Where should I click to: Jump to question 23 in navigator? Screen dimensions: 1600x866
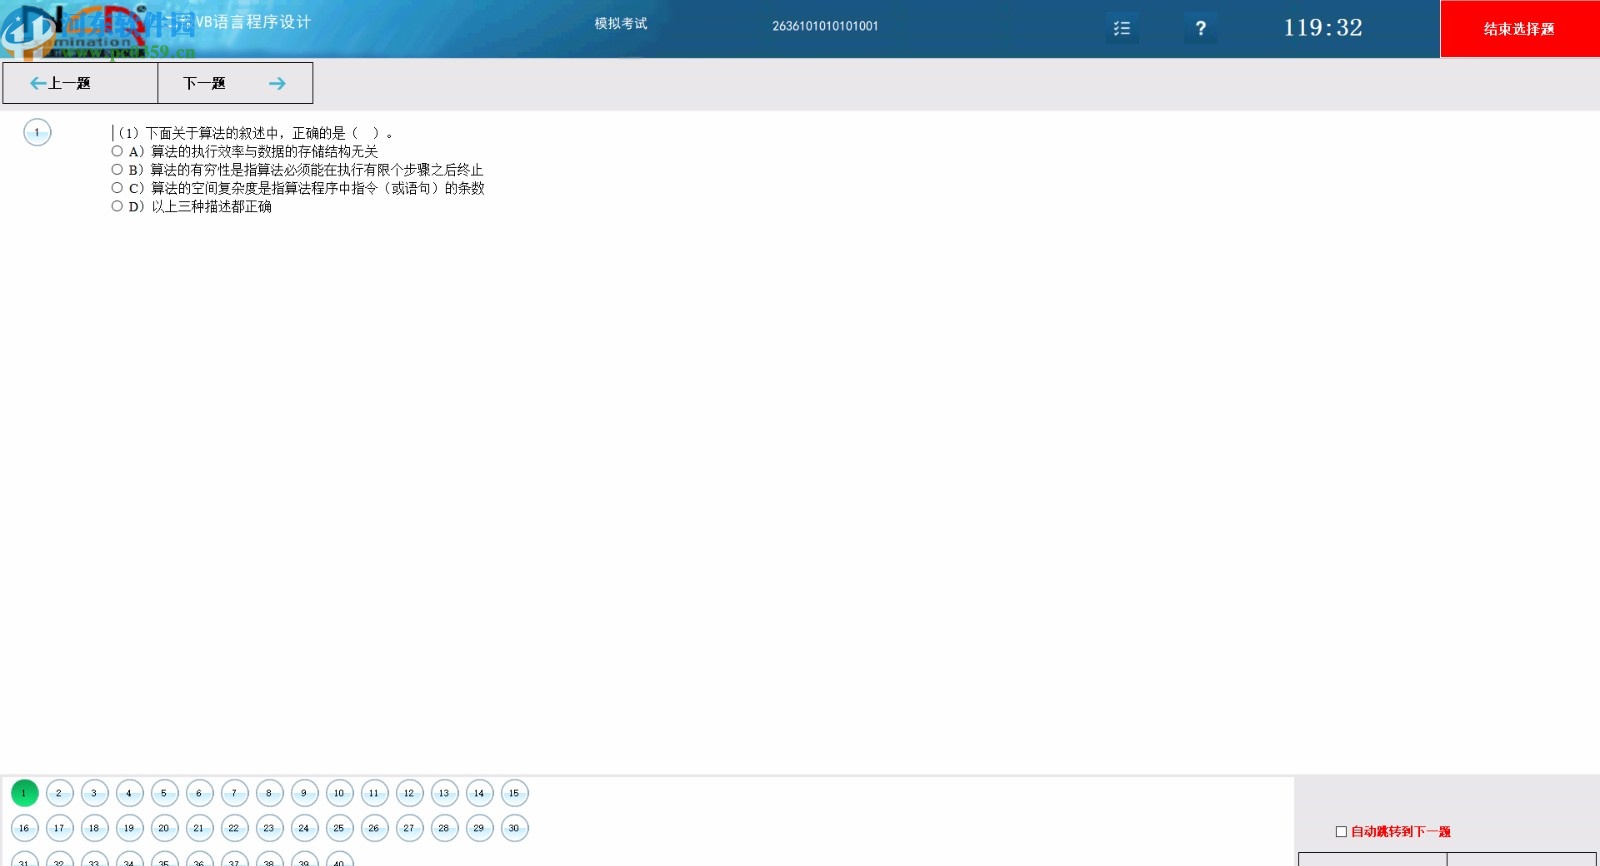269,828
